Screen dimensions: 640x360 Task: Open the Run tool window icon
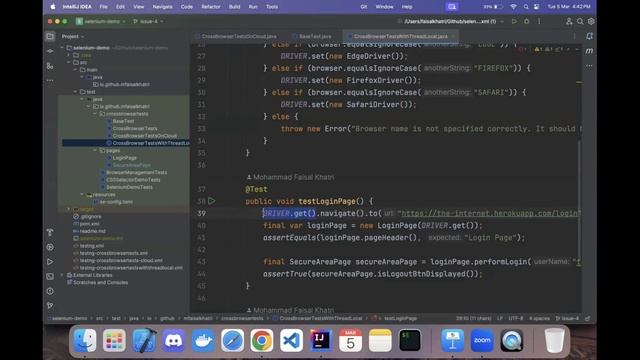click(x=50, y=262)
